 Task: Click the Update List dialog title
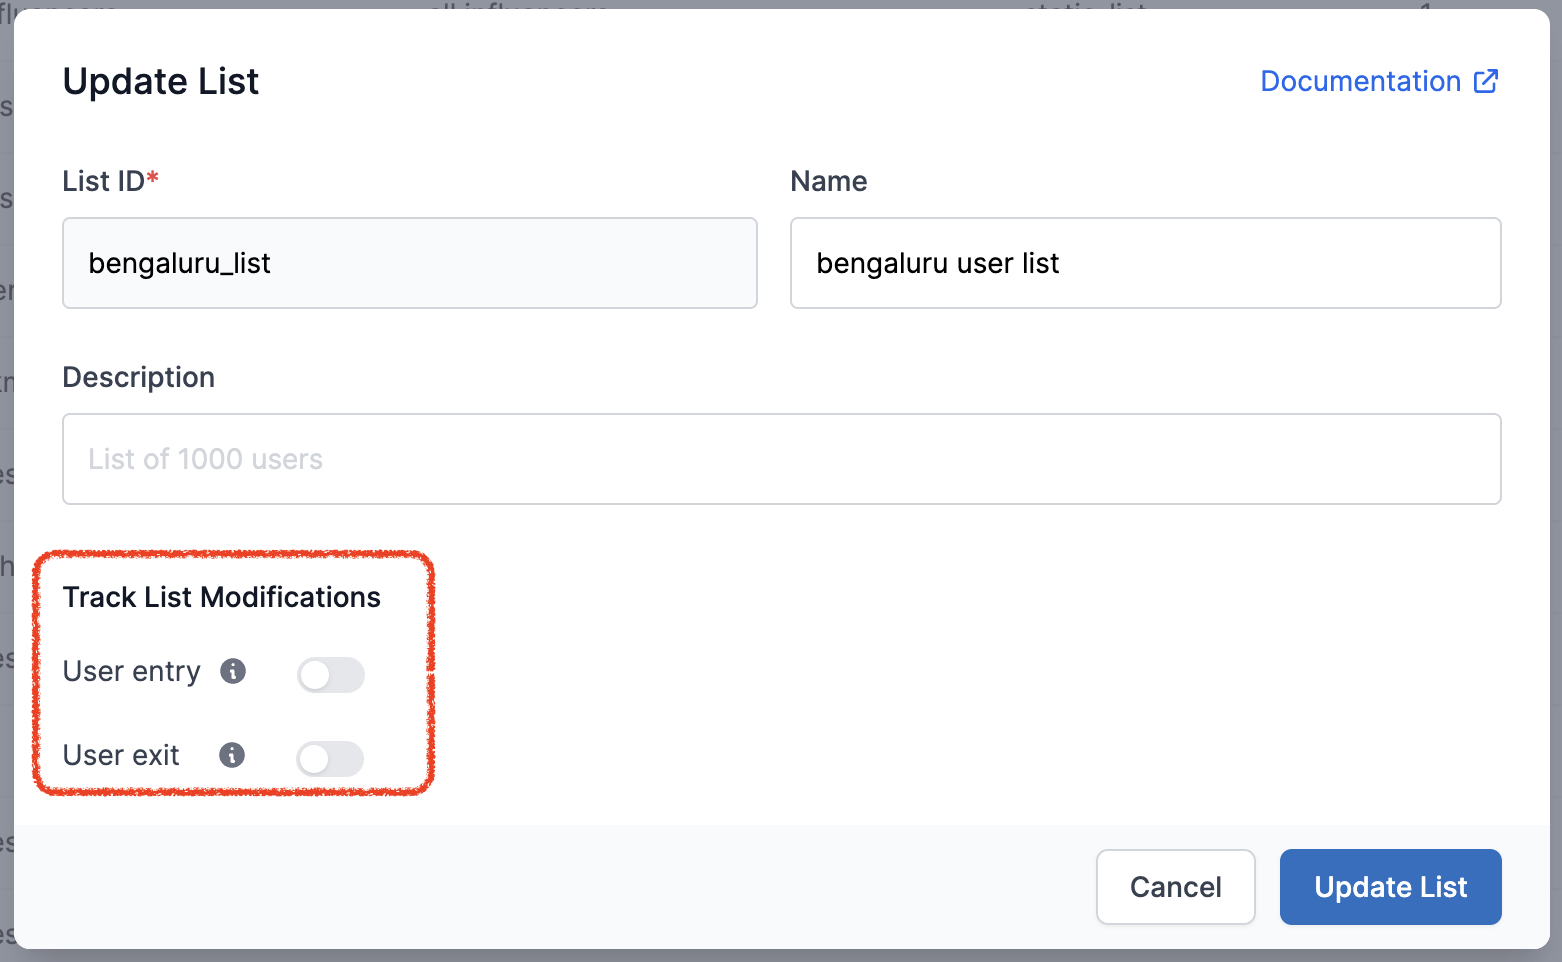(x=161, y=81)
